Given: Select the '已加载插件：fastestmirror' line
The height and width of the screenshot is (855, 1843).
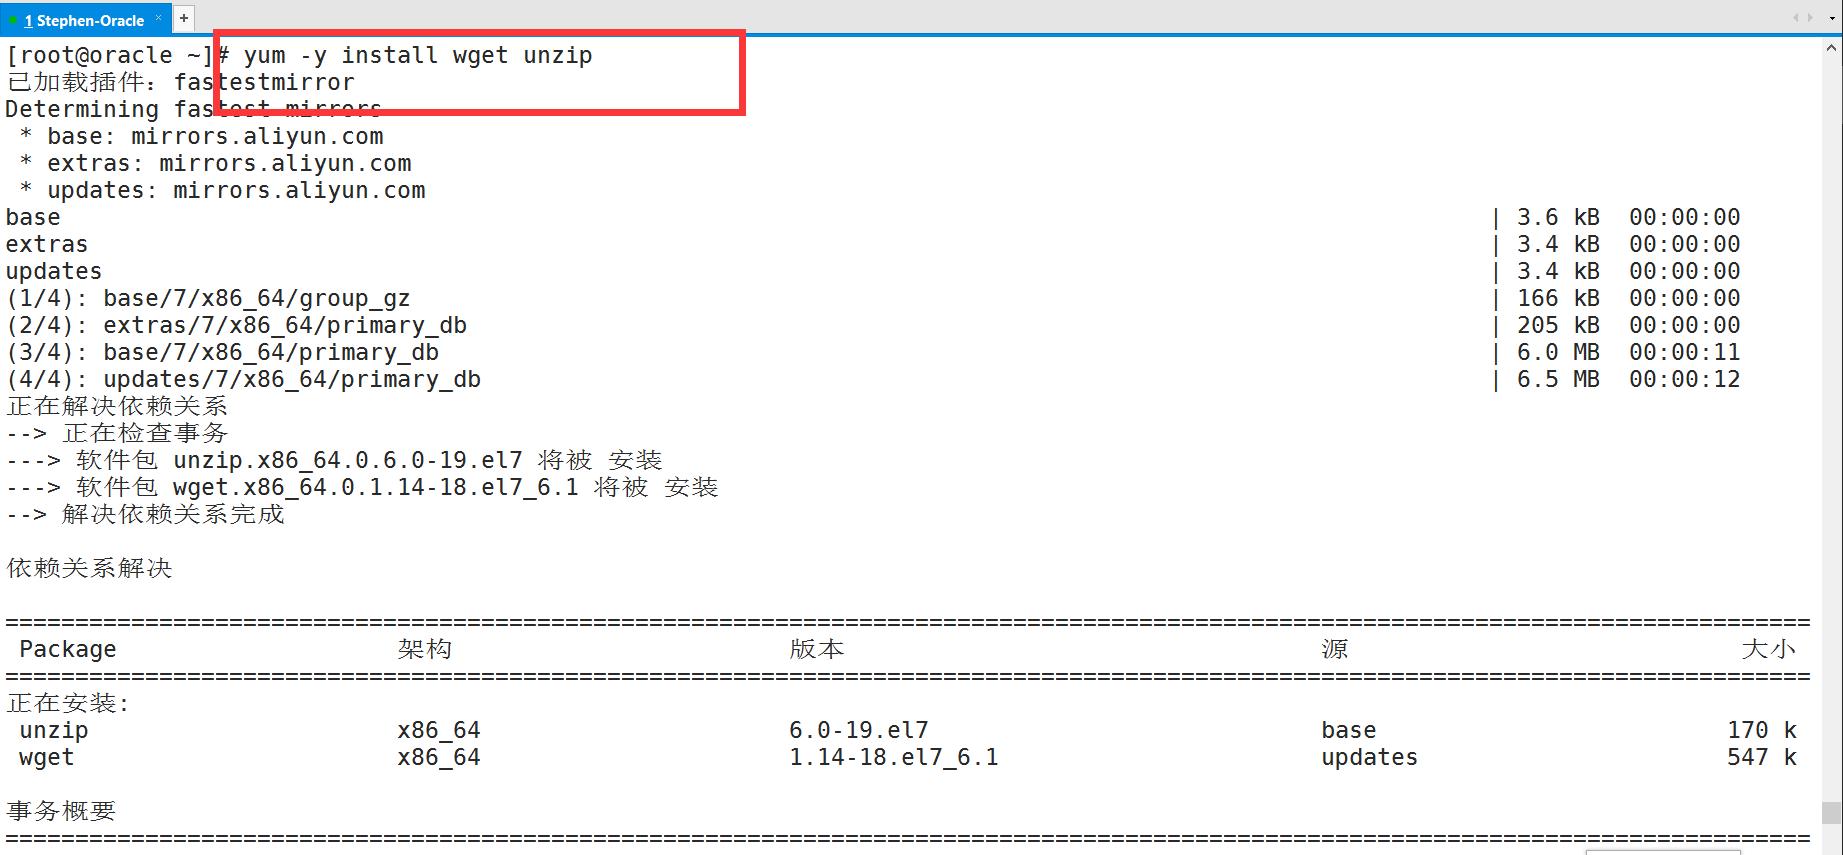Looking at the screenshot, I should click(x=180, y=82).
